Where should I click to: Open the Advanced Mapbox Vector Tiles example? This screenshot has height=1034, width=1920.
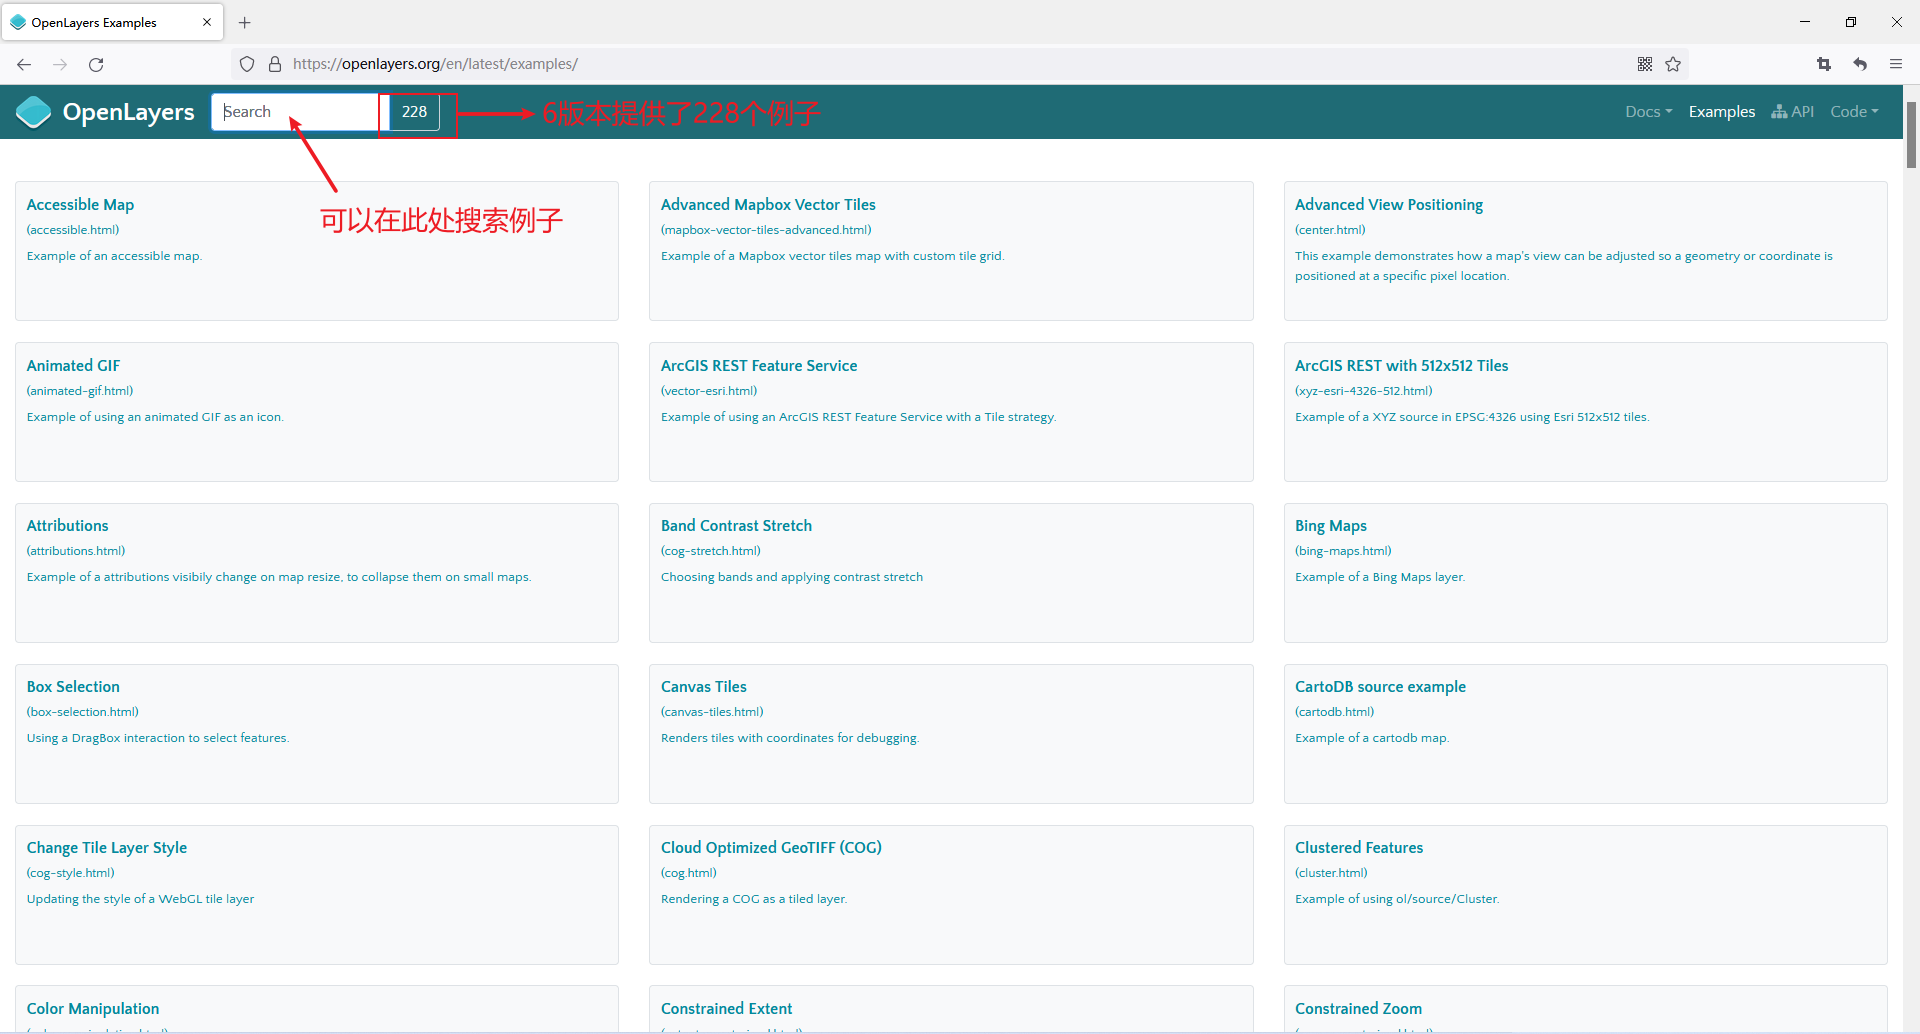(x=768, y=205)
